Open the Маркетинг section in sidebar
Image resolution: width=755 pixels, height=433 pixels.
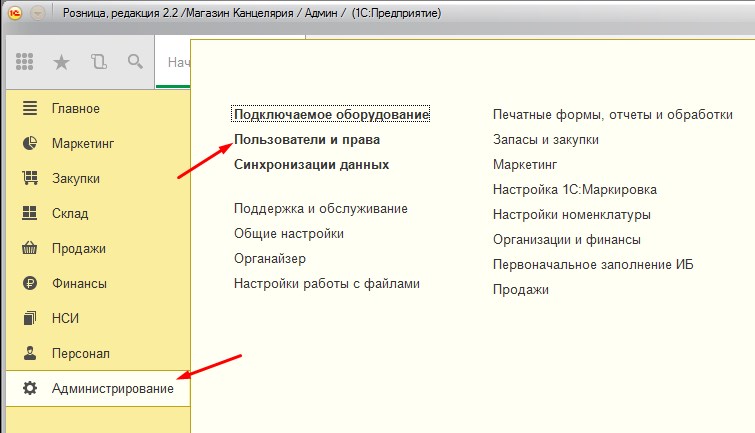point(98,144)
